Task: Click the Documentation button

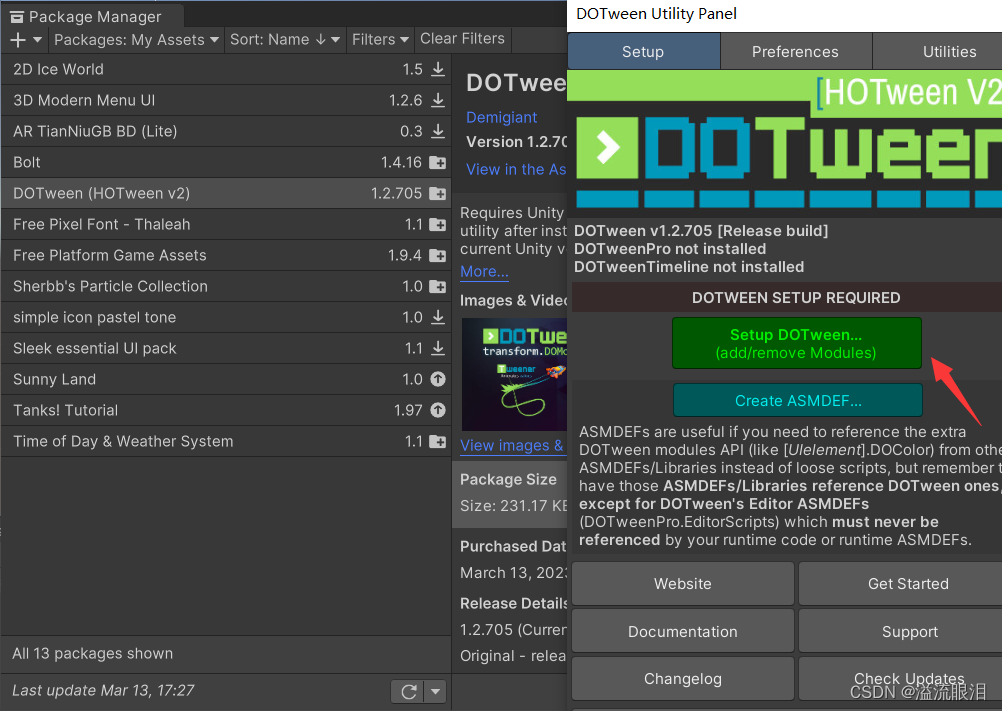Action: (x=682, y=632)
